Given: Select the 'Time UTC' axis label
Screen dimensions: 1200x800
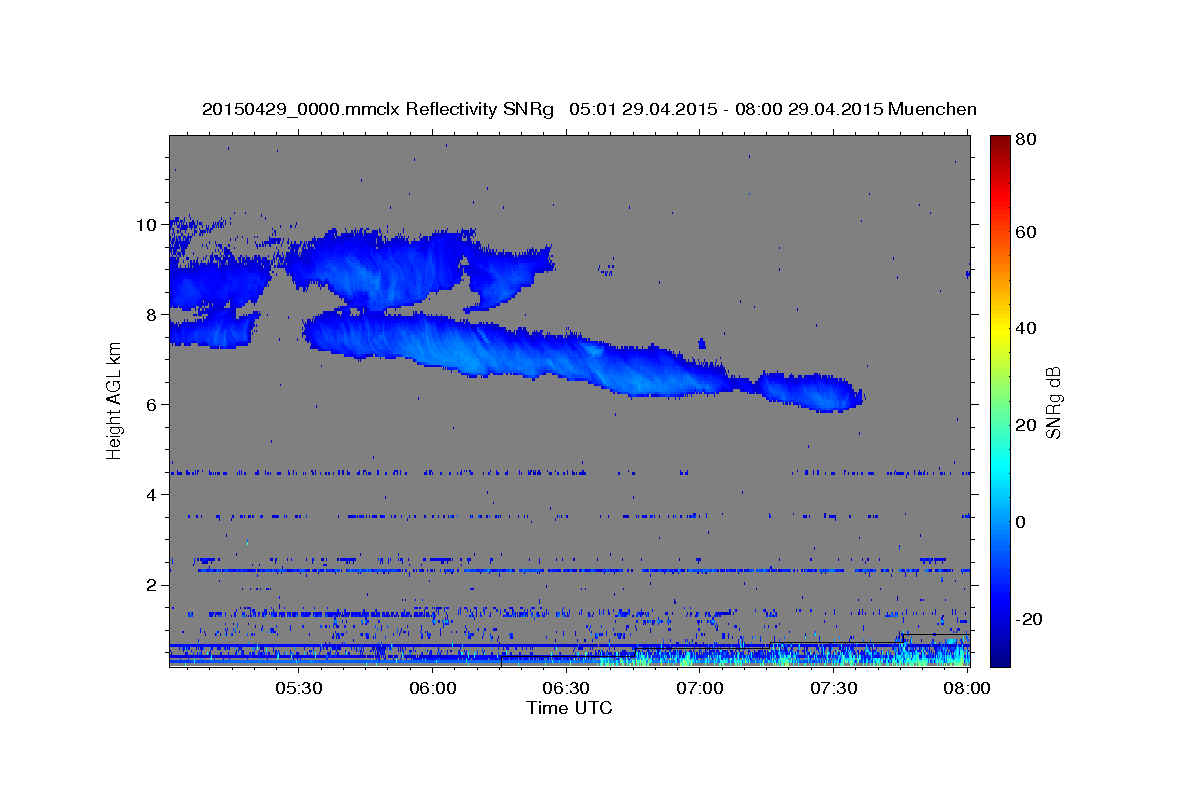Looking at the screenshot, I should 569,708.
